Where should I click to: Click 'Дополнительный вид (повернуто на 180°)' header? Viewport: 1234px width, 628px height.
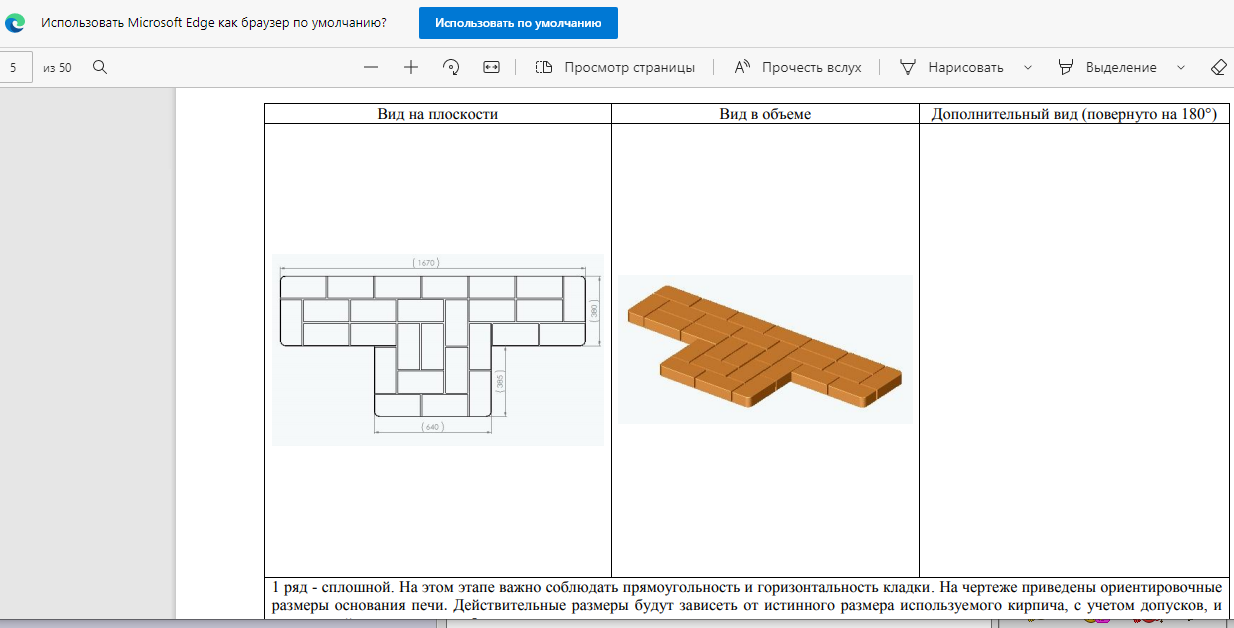pyautogui.click(x=1074, y=114)
